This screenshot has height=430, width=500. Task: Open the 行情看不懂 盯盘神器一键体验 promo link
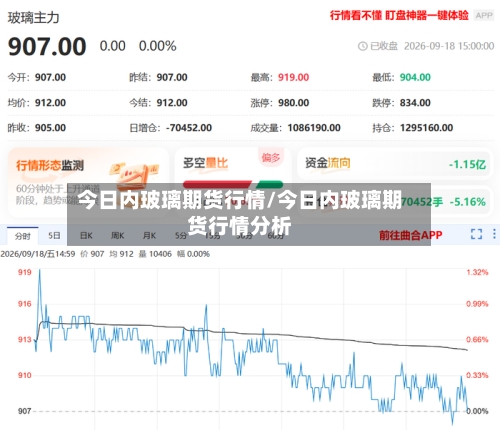tap(399, 15)
